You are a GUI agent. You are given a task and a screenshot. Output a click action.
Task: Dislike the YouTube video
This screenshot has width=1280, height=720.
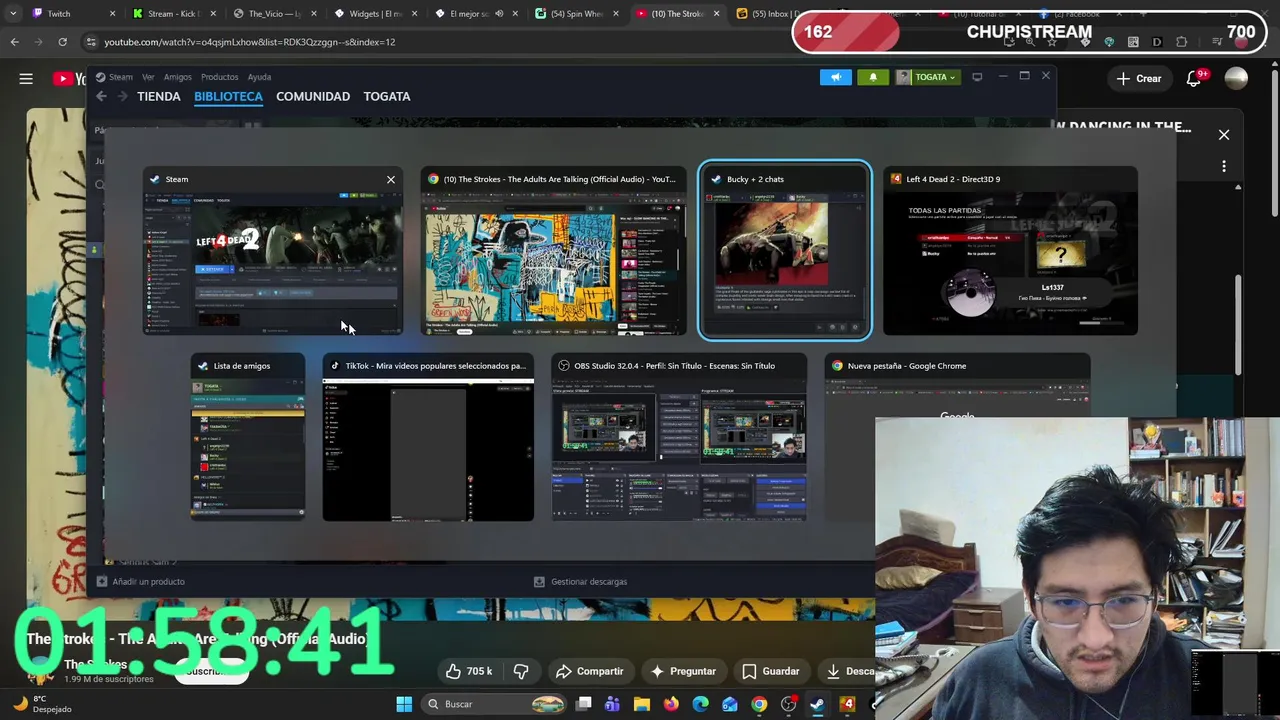pyautogui.click(x=521, y=671)
